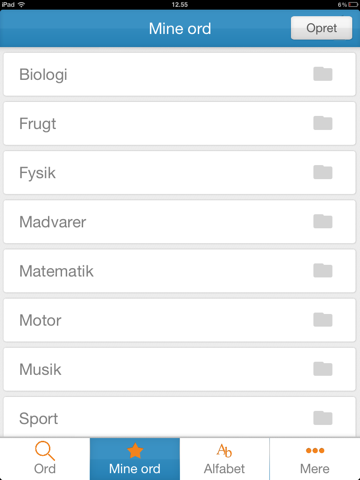Click the Opret button
Viewport: 360px width, 480px height.
click(x=321, y=28)
